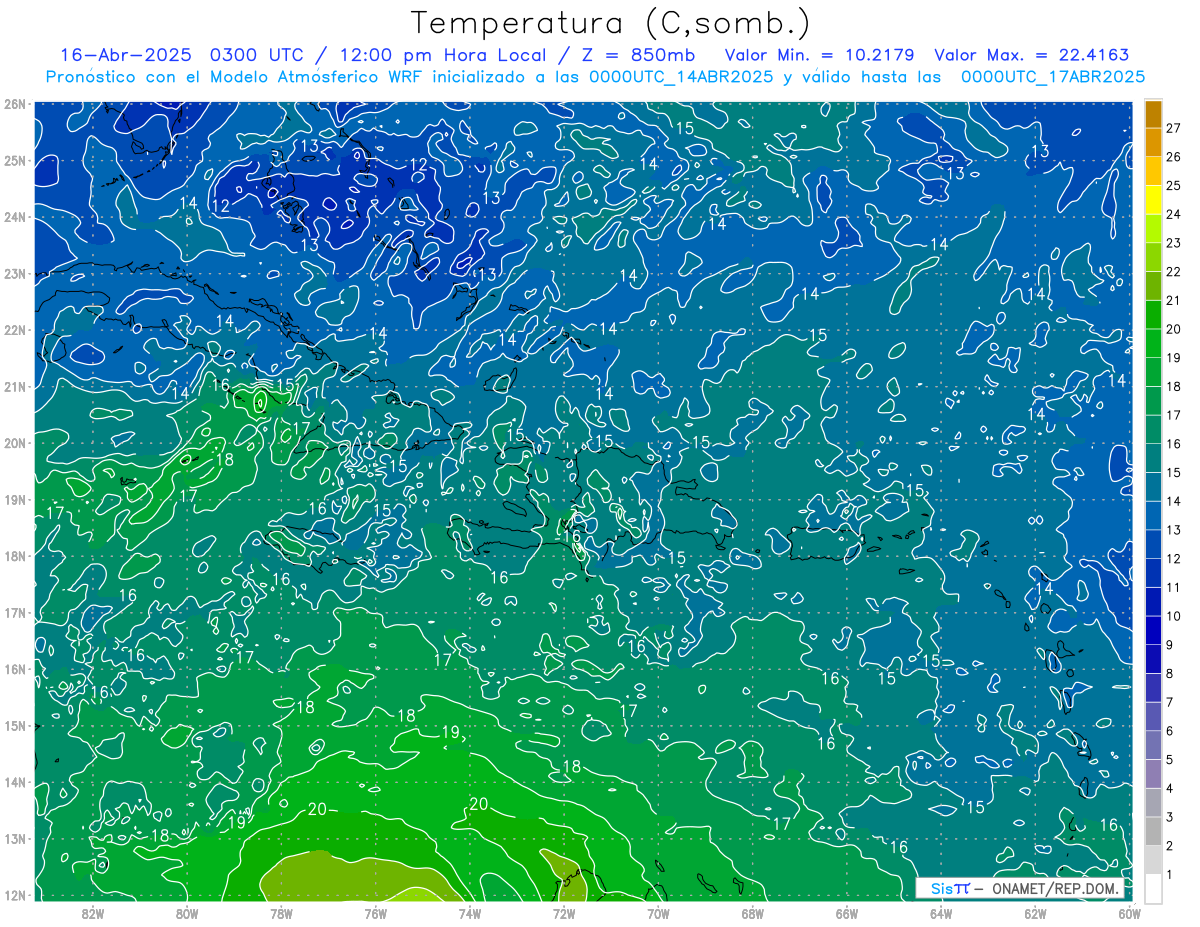Click the white swatch at color scale bottom
This screenshot has height=927, width=1200.
(x=1154, y=887)
